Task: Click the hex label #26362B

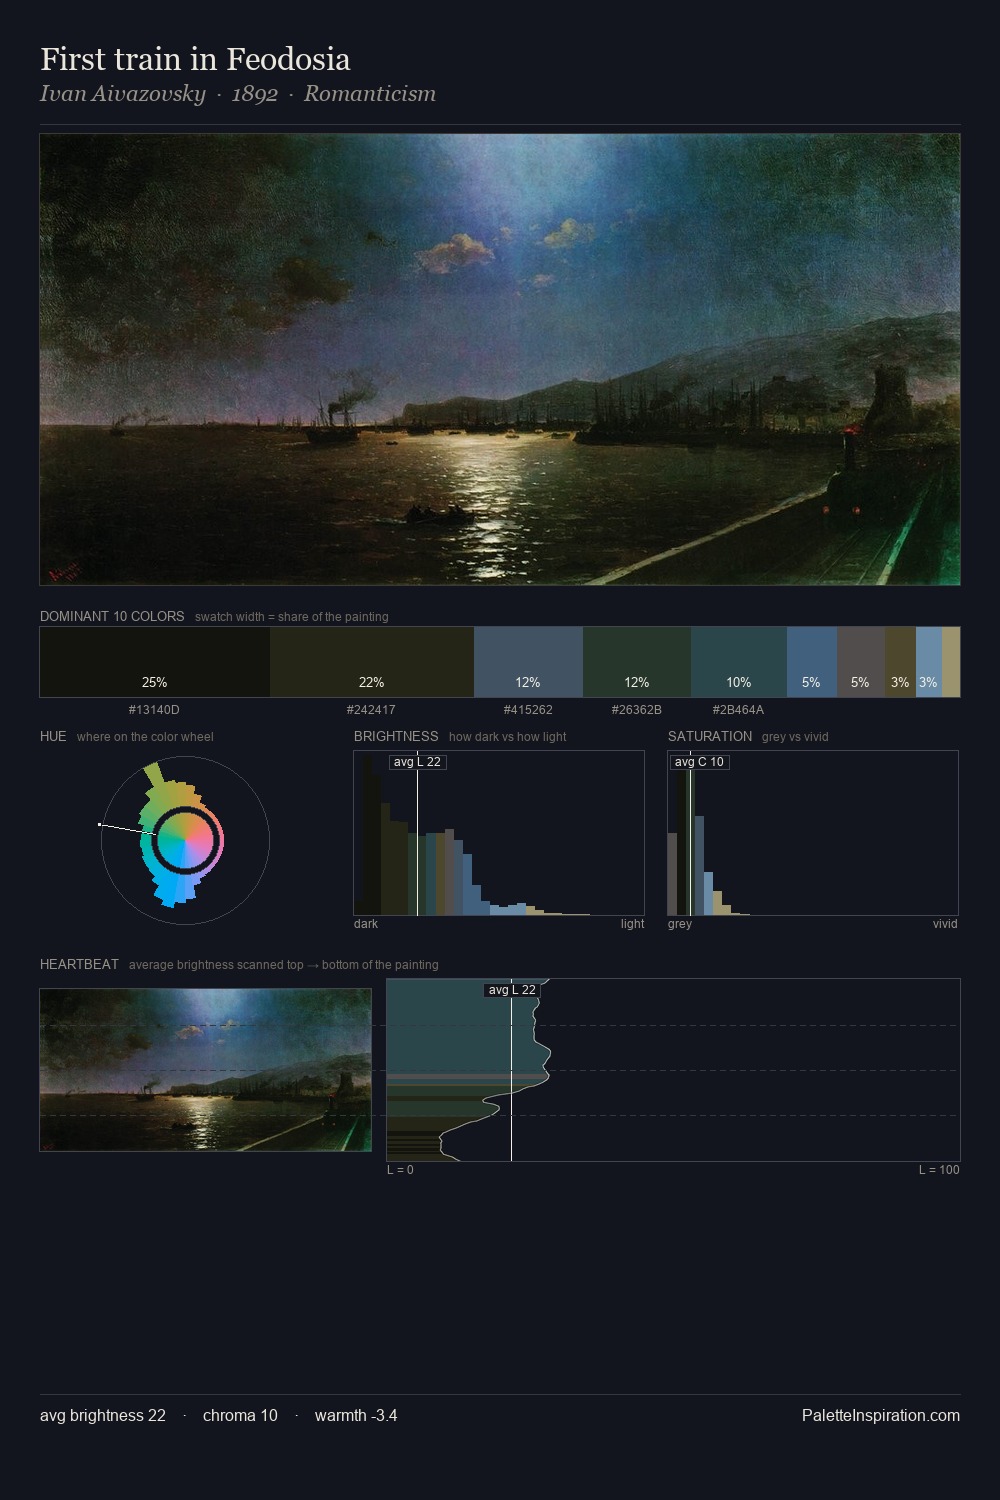Action: pyautogui.click(x=636, y=710)
